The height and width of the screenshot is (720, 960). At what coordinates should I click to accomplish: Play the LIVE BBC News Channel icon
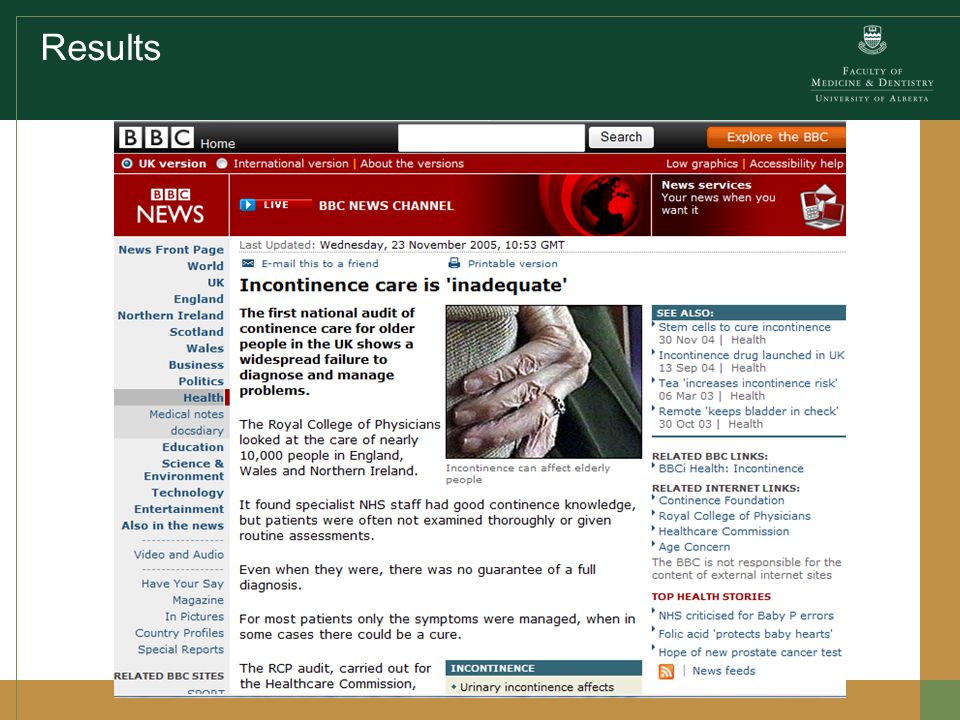point(247,204)
